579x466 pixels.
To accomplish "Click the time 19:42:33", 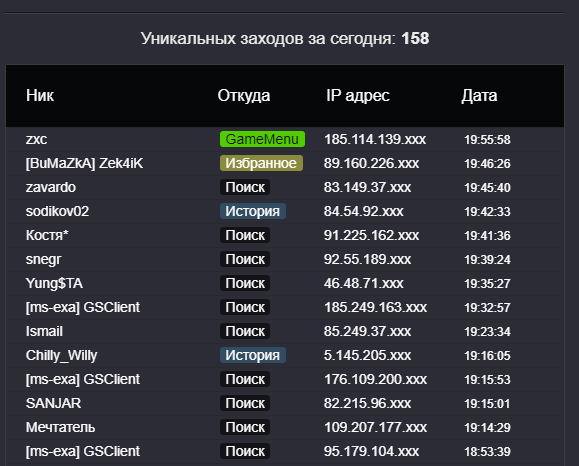I will pyautogui.click(x=487, y=212).
